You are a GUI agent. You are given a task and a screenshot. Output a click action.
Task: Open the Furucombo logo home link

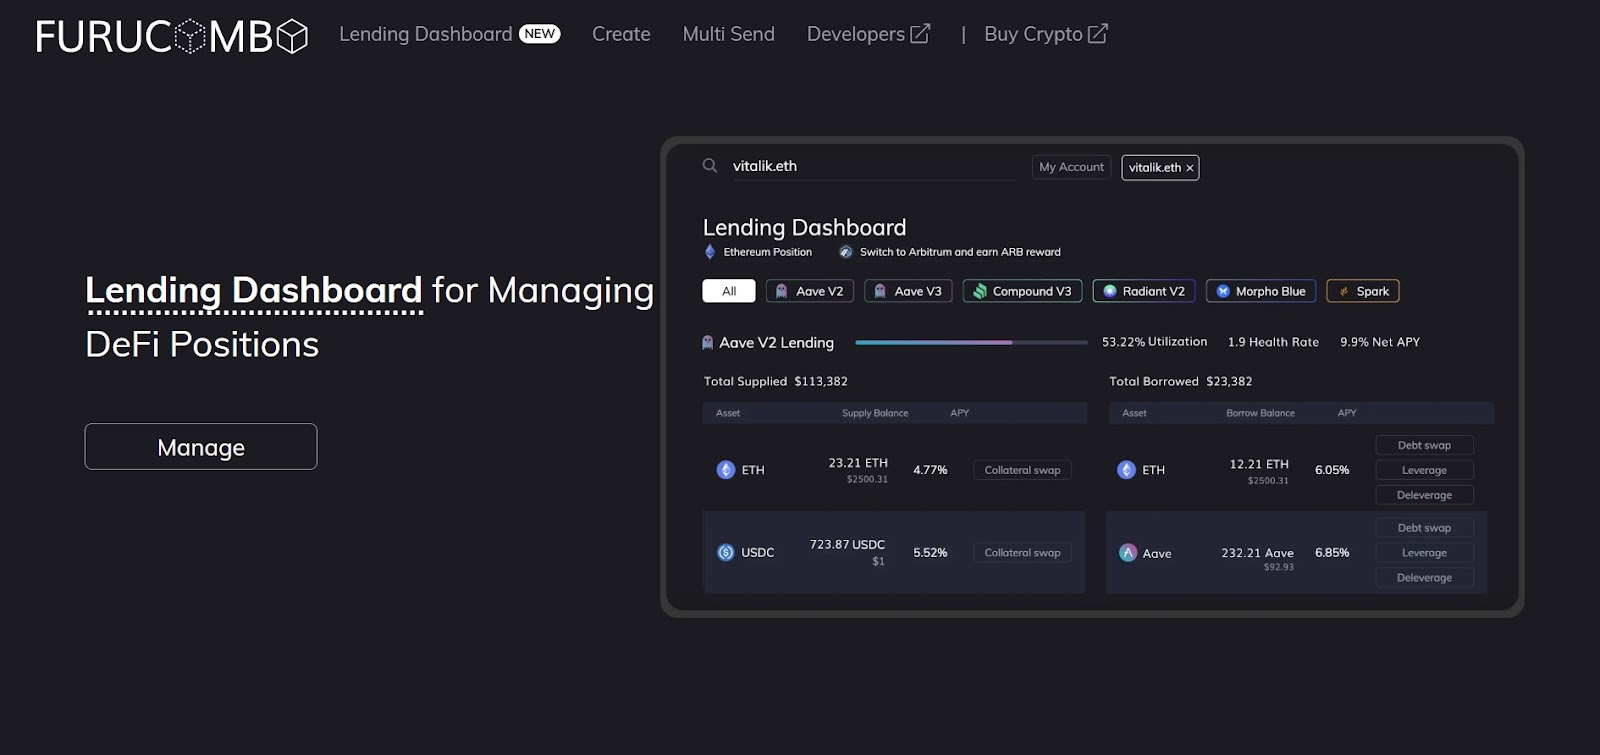click(x=171, y=36)
